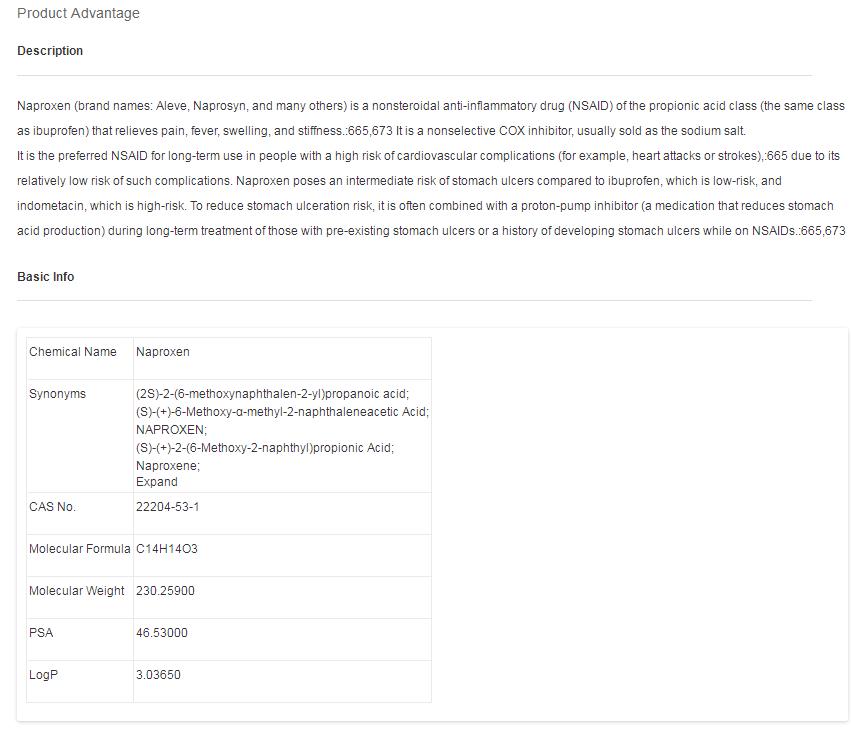Viewport: 851px width, 729px height.
Task: Select the CAS number 22204-53-1
Action: 167,507
